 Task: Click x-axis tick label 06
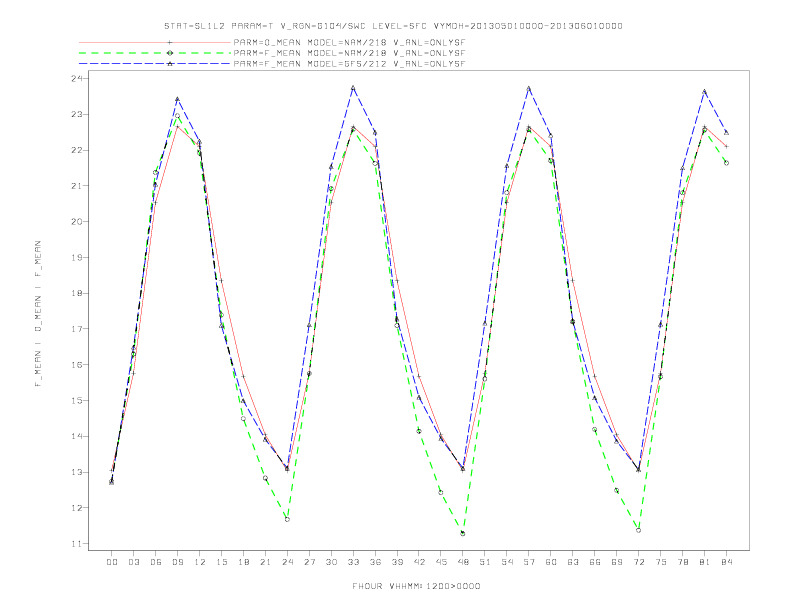pyautogui.click(x=156, y=562)
